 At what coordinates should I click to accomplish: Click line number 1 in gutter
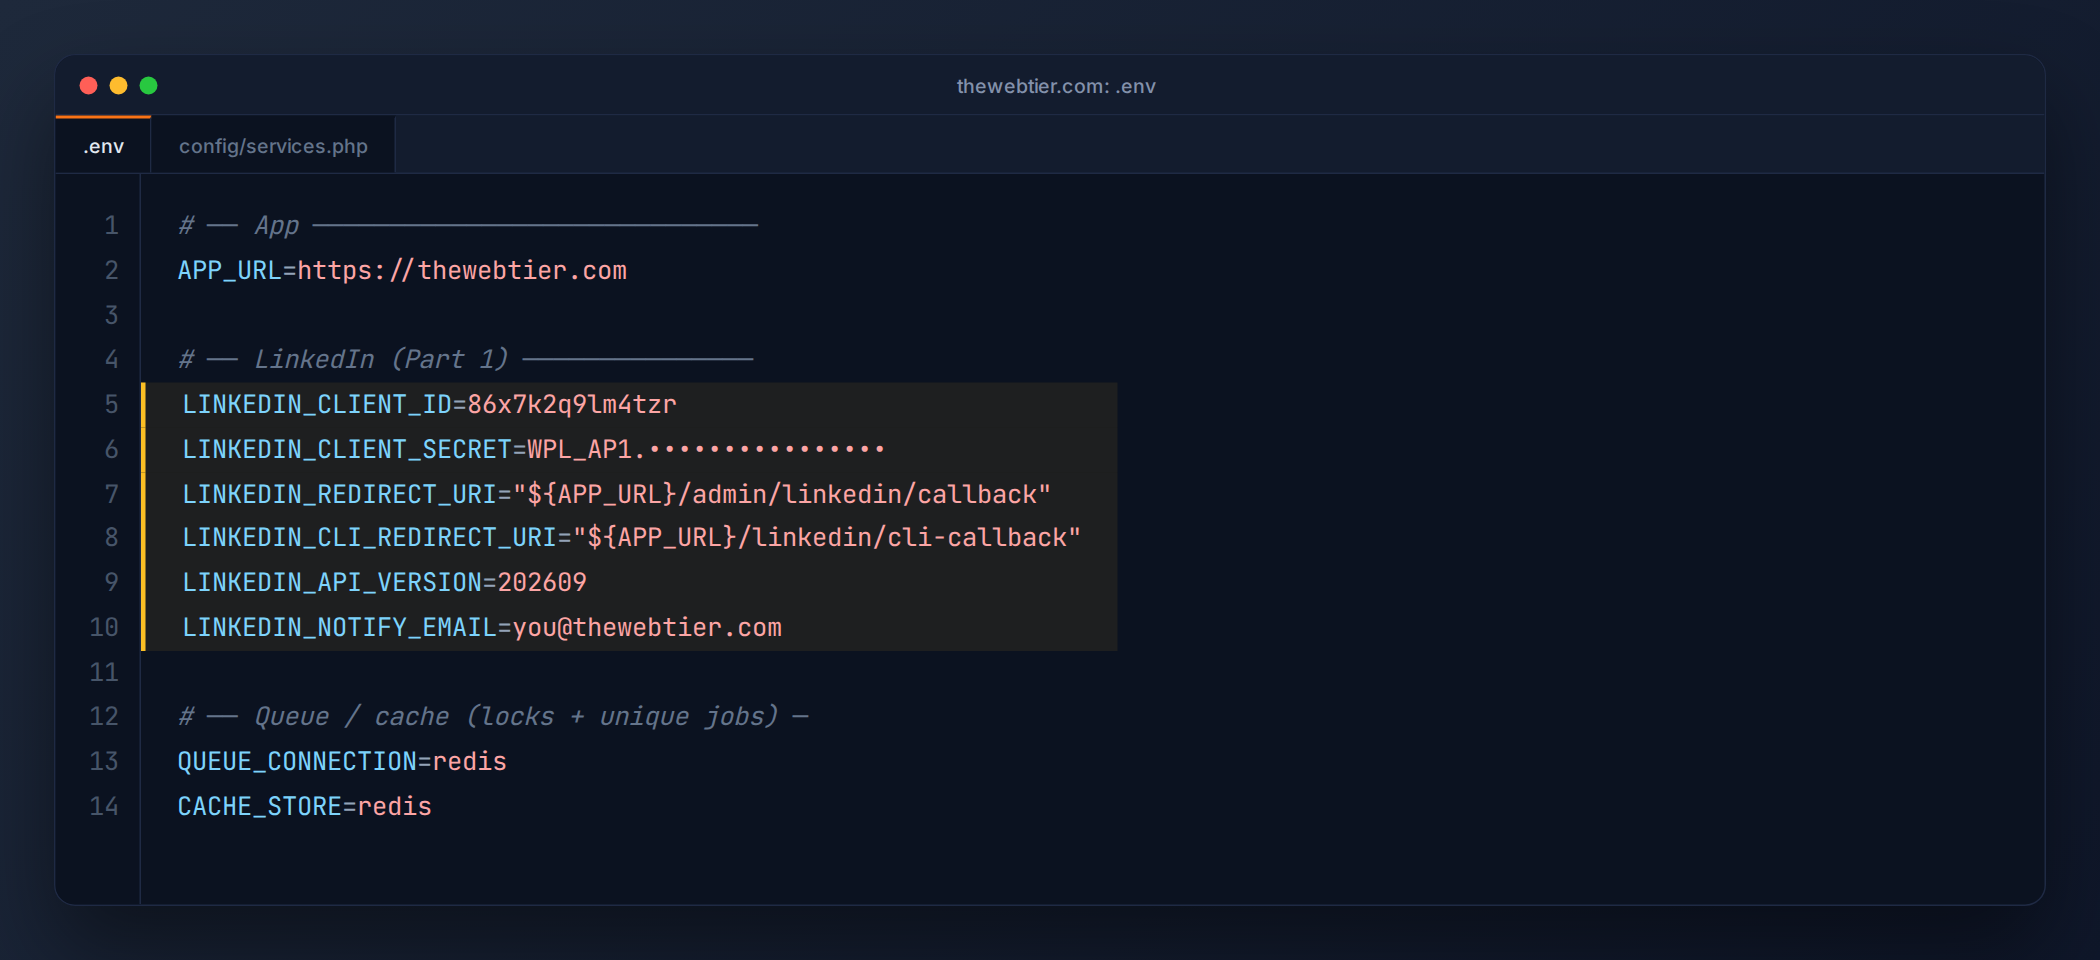[112, 226]
